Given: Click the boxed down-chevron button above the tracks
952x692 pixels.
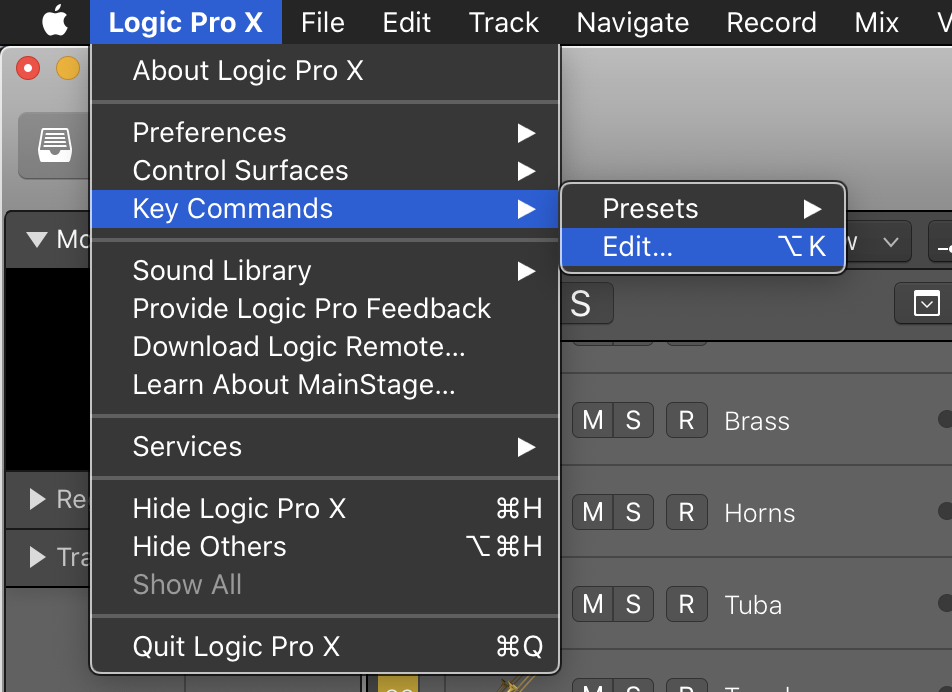Looking at the screenshot, I should pos(926,303).
